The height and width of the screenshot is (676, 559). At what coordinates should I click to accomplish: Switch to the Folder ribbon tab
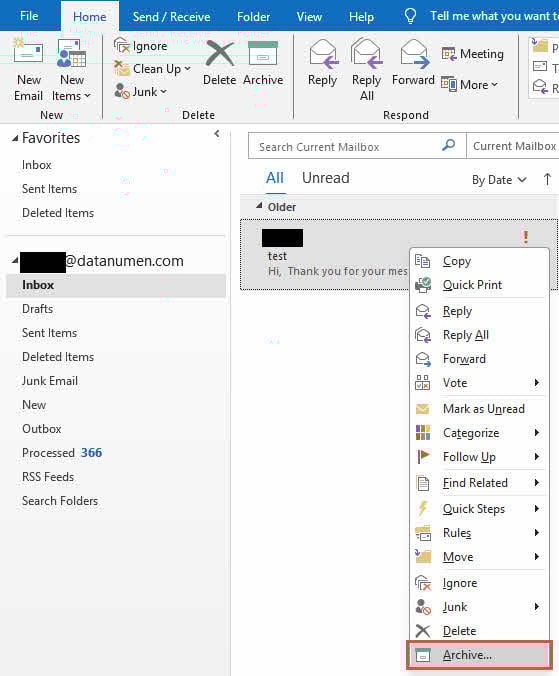253,16
